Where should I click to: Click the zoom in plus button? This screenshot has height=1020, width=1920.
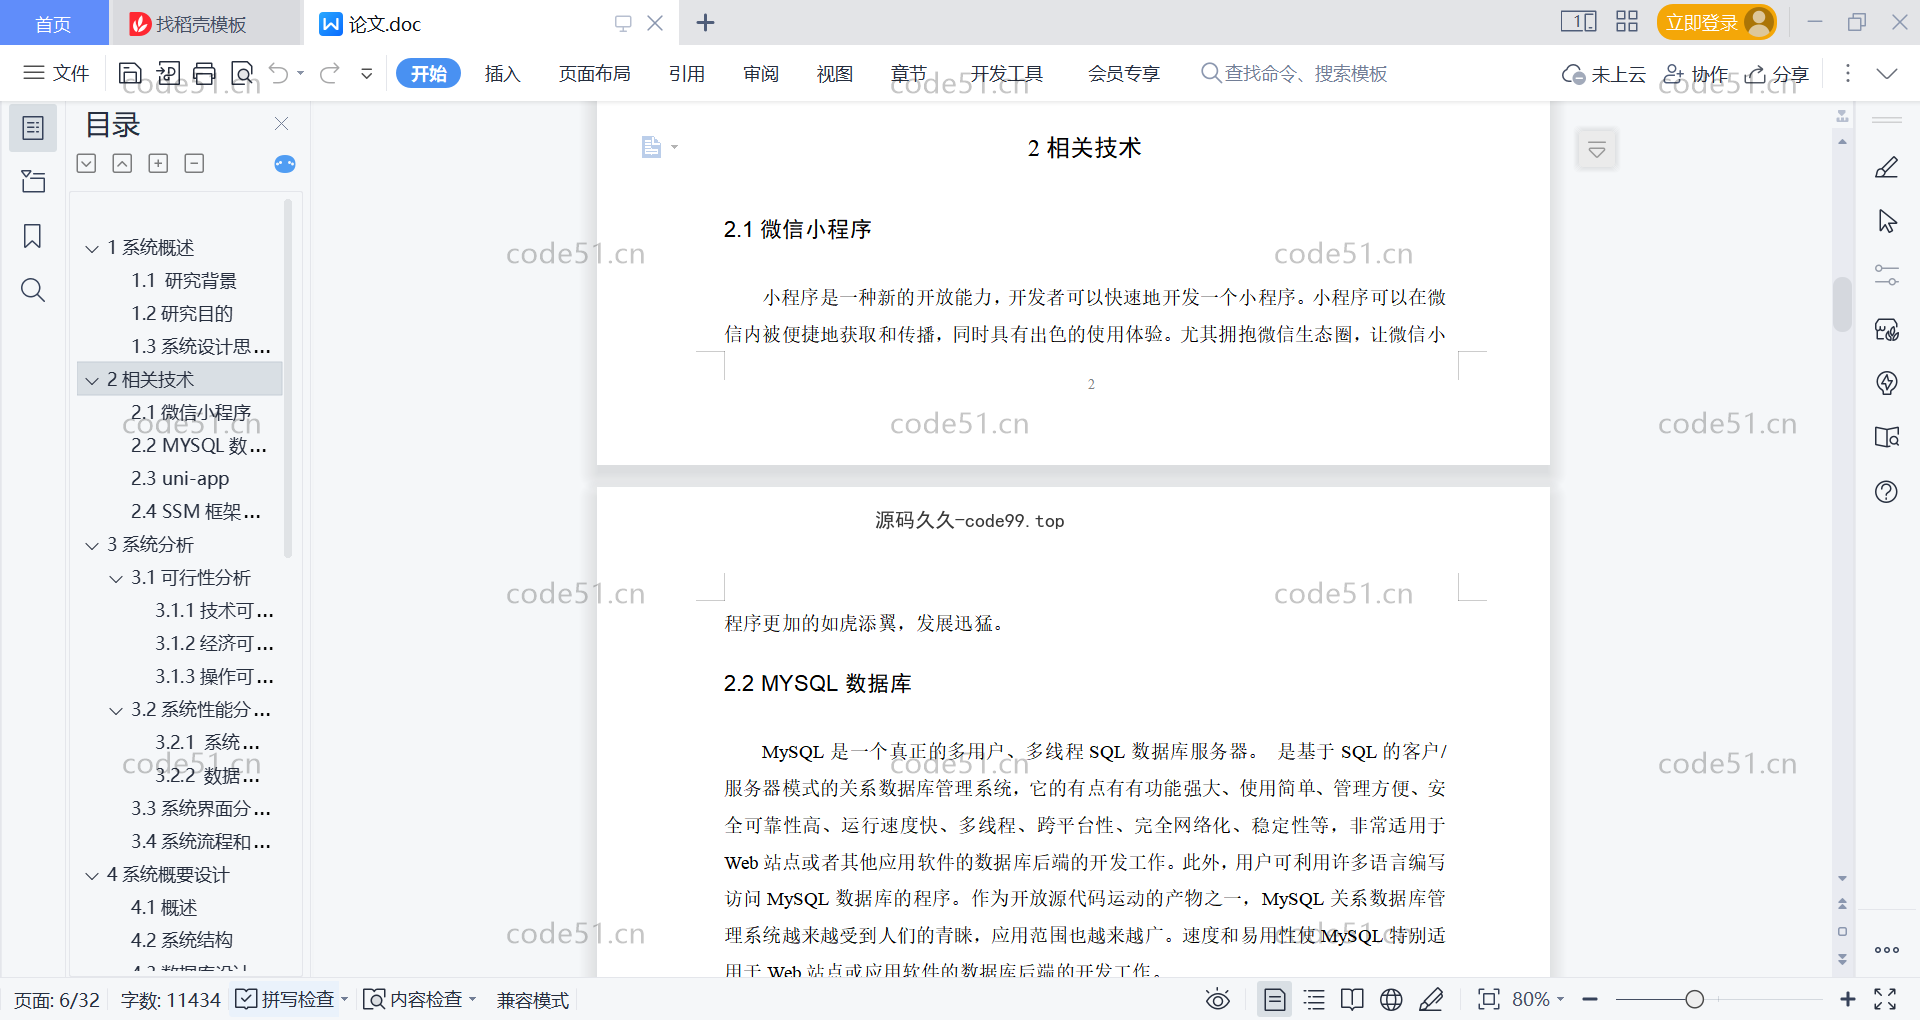(1848, 999)
